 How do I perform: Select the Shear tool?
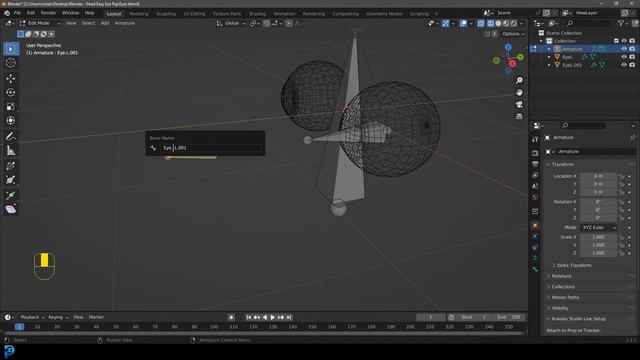[11, 209]
